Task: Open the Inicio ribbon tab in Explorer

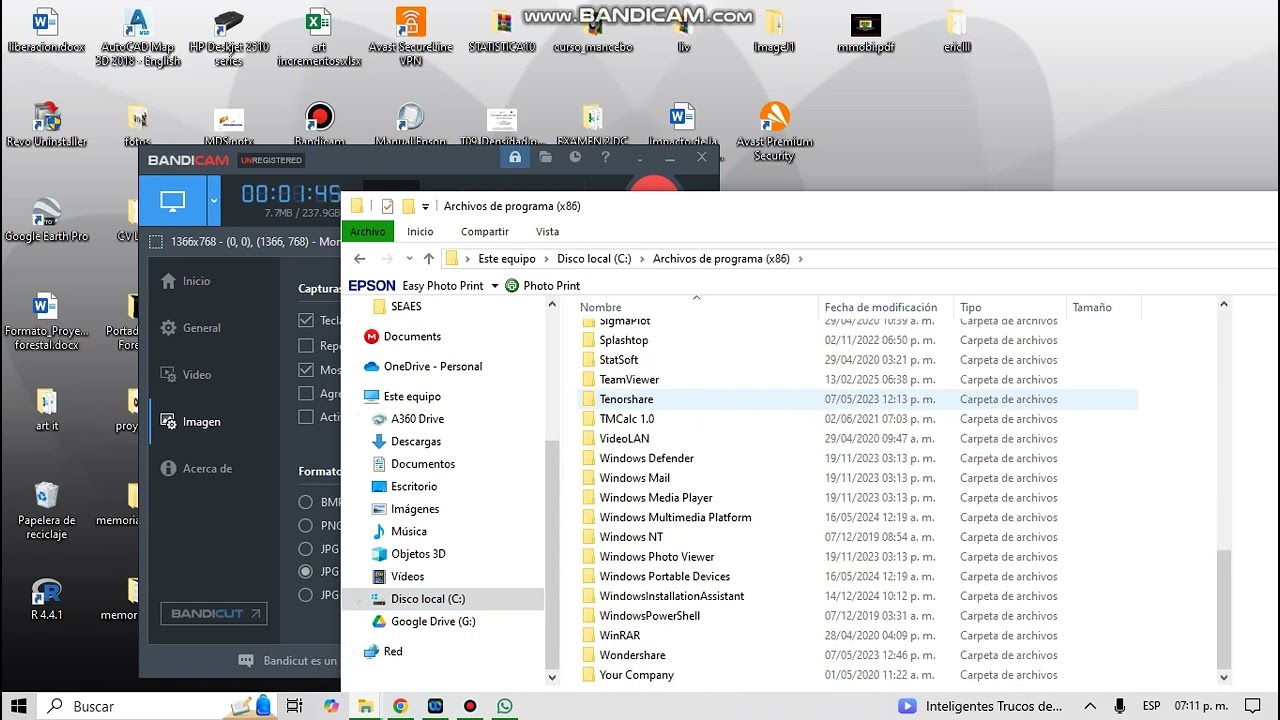Action: click(420, 231)
